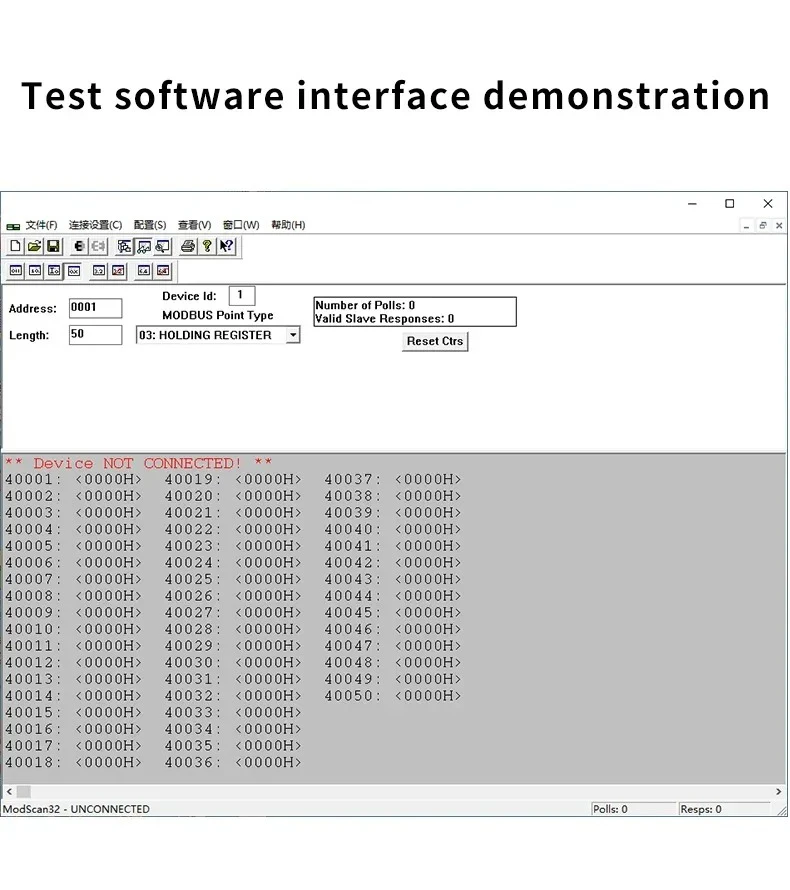
Task: Select register 40027 row
Action: 233,613
